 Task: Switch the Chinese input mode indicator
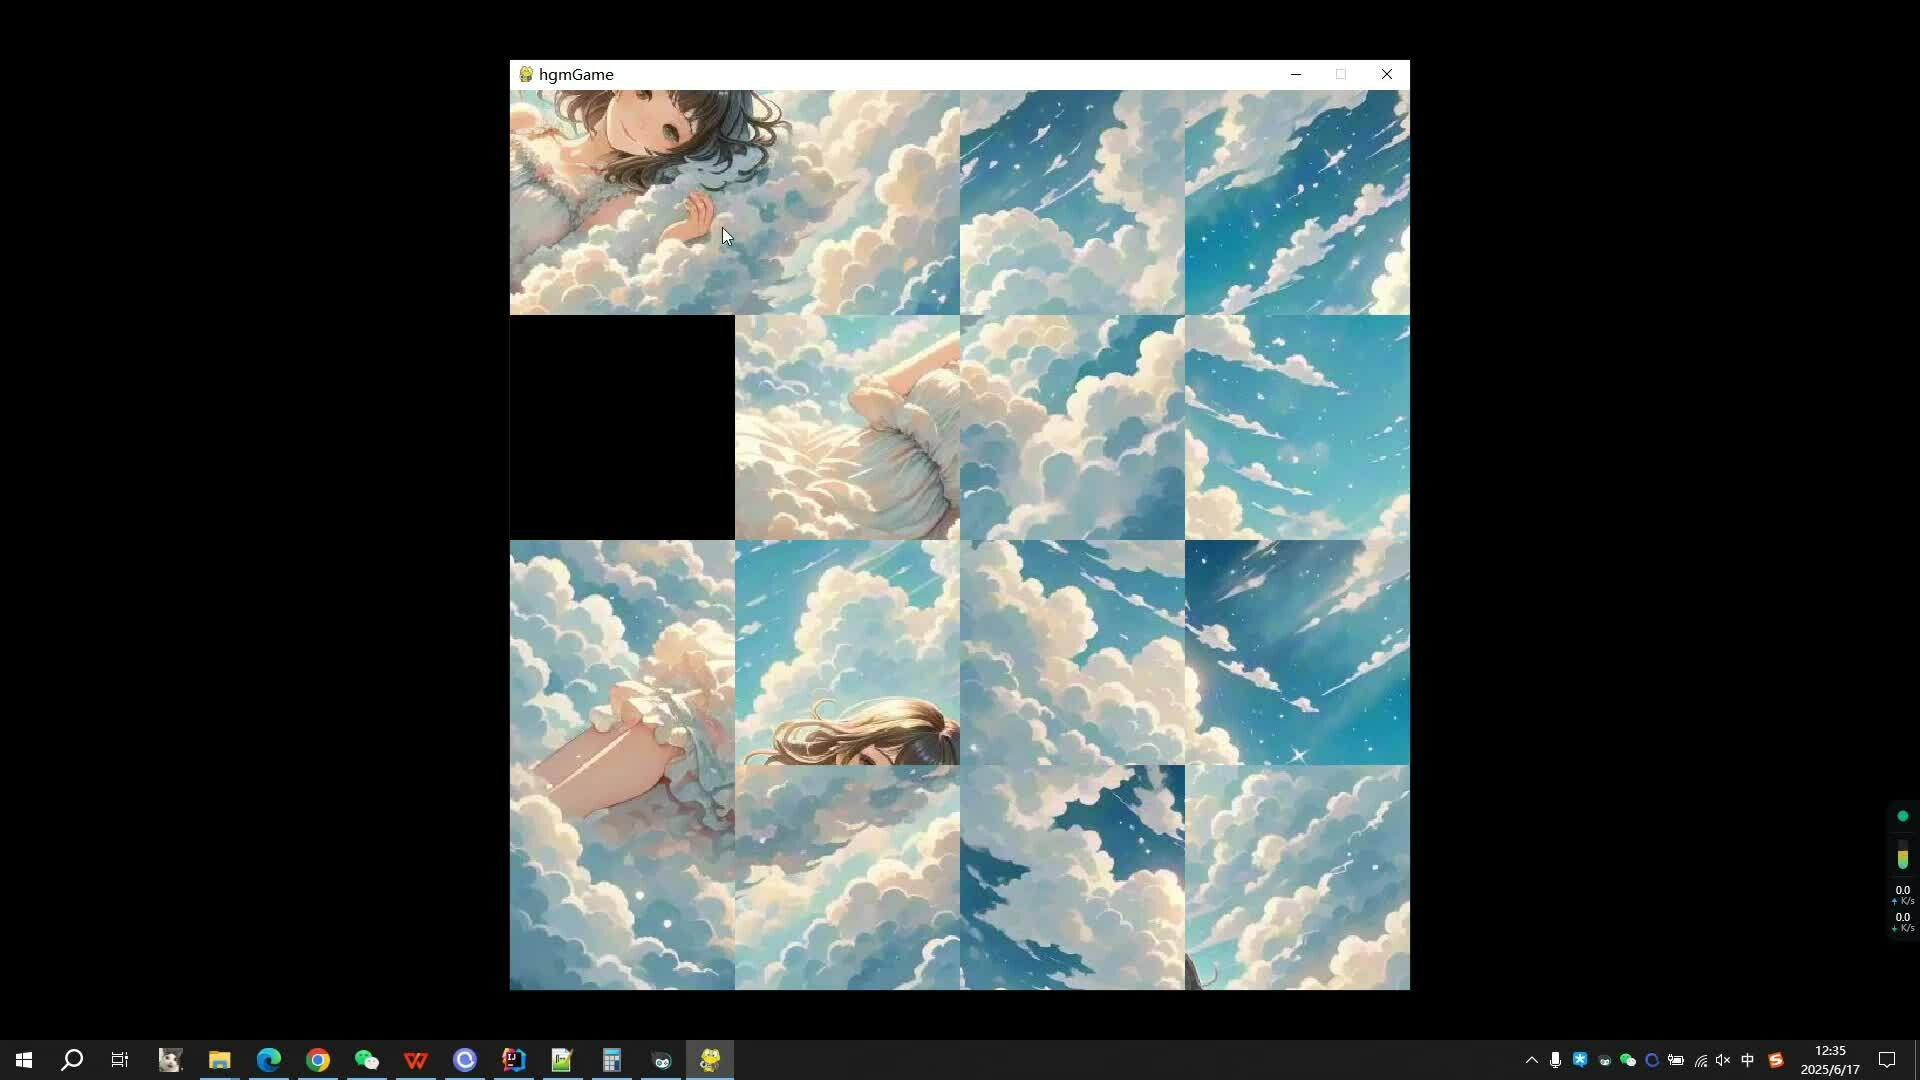tap(1747, 1060)
